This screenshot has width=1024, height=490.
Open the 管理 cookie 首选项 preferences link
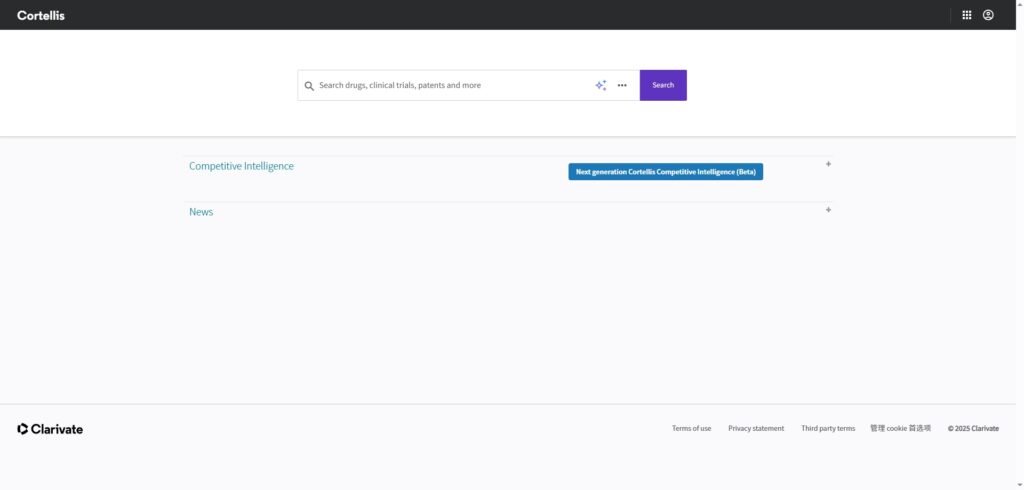pyautogui.click(x=900, y=428)
